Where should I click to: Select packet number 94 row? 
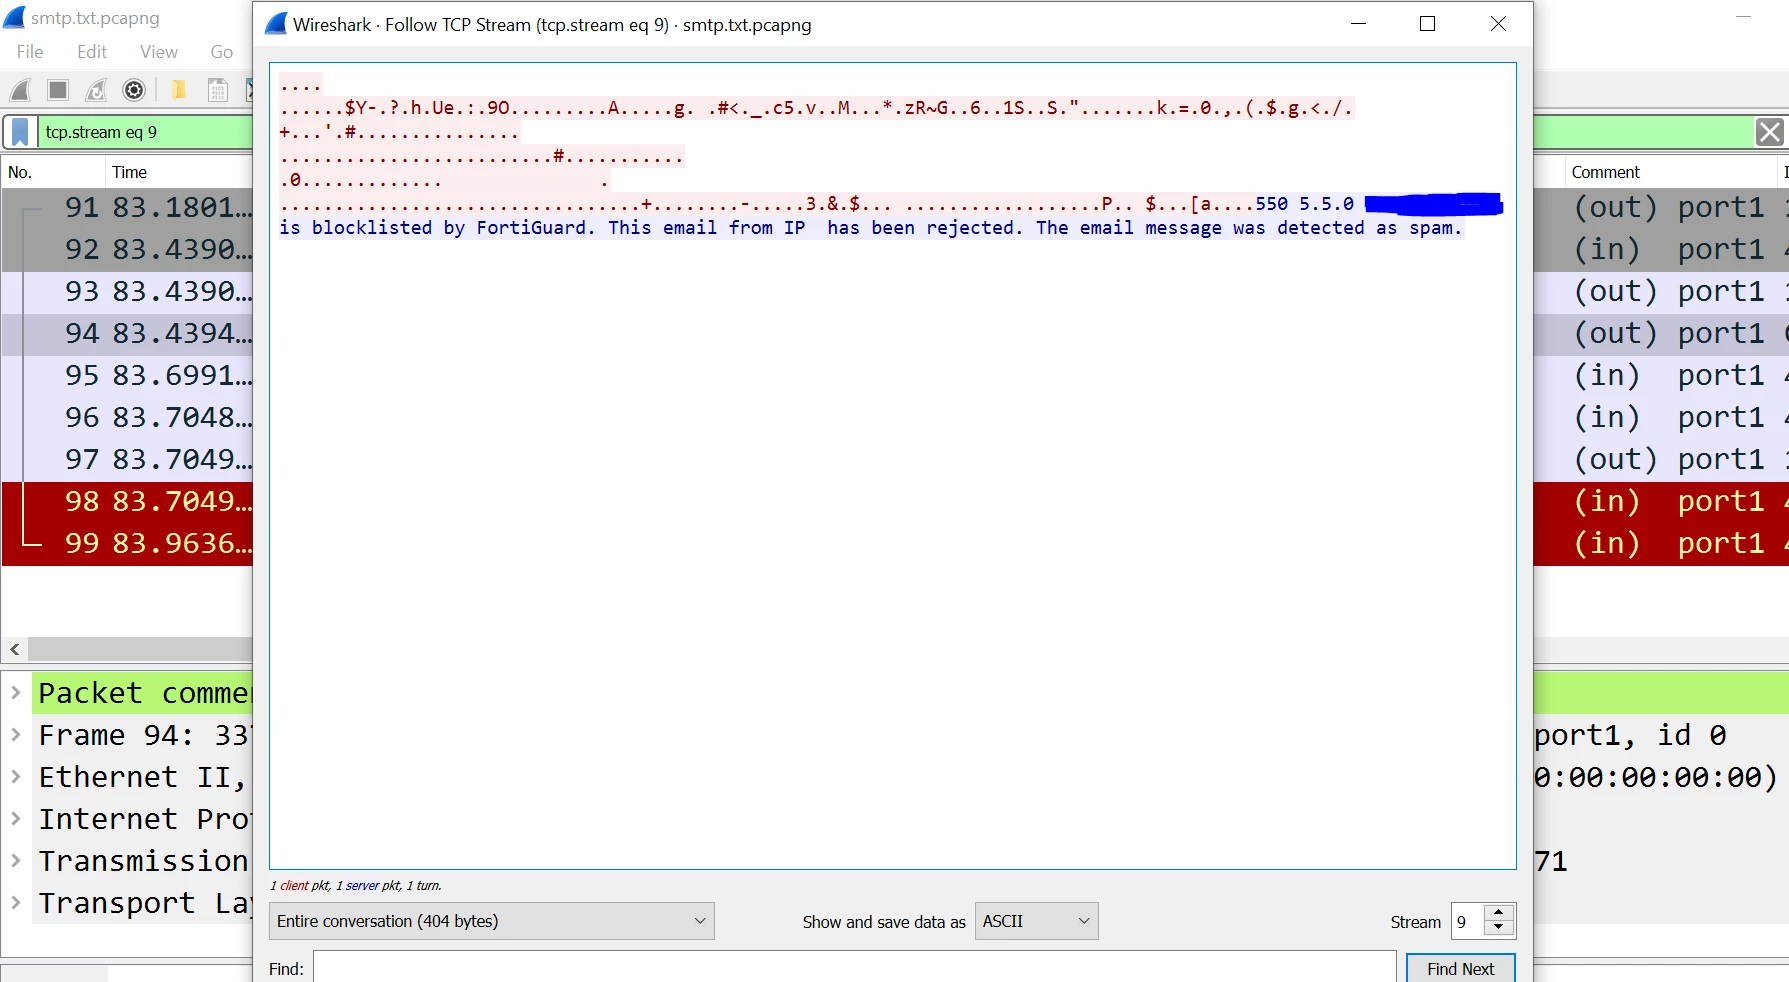[x=128, y=333]
